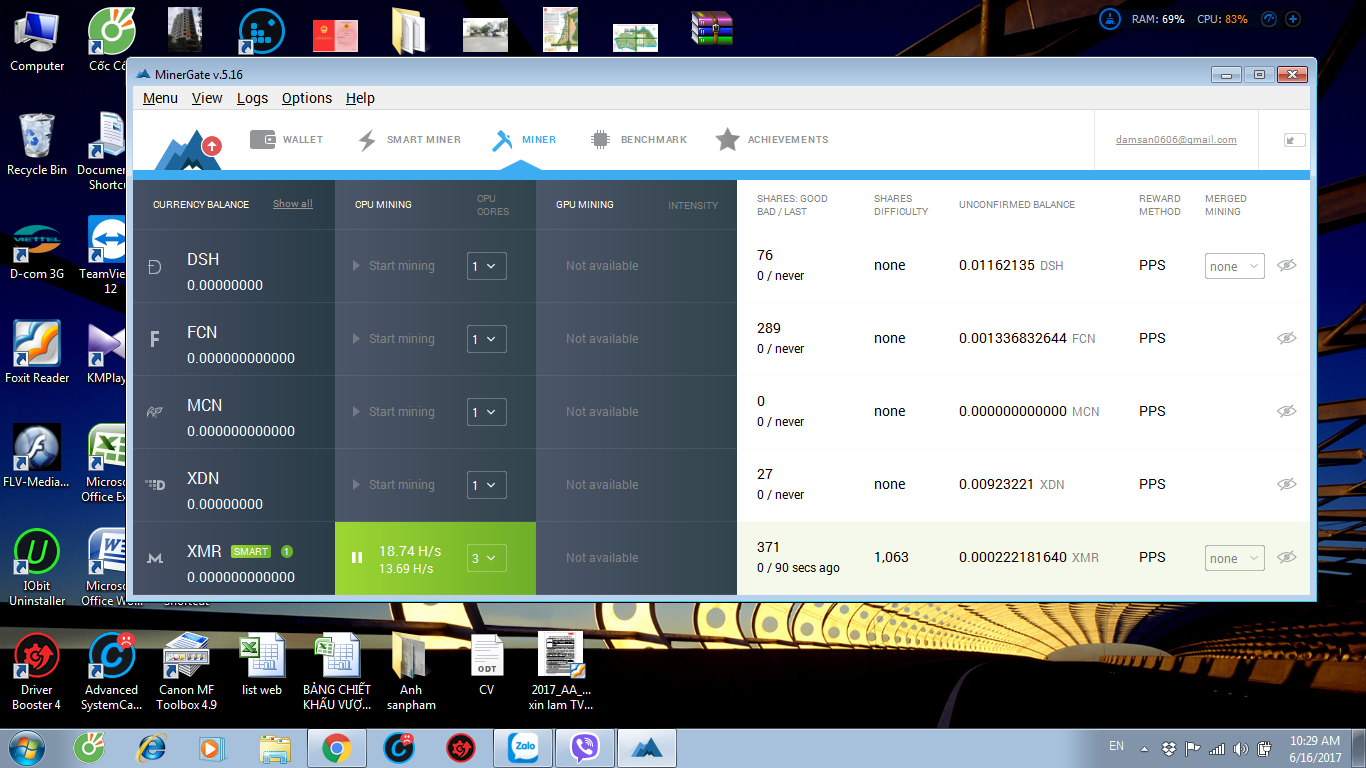Open Zalo from the taskbar

523,748
